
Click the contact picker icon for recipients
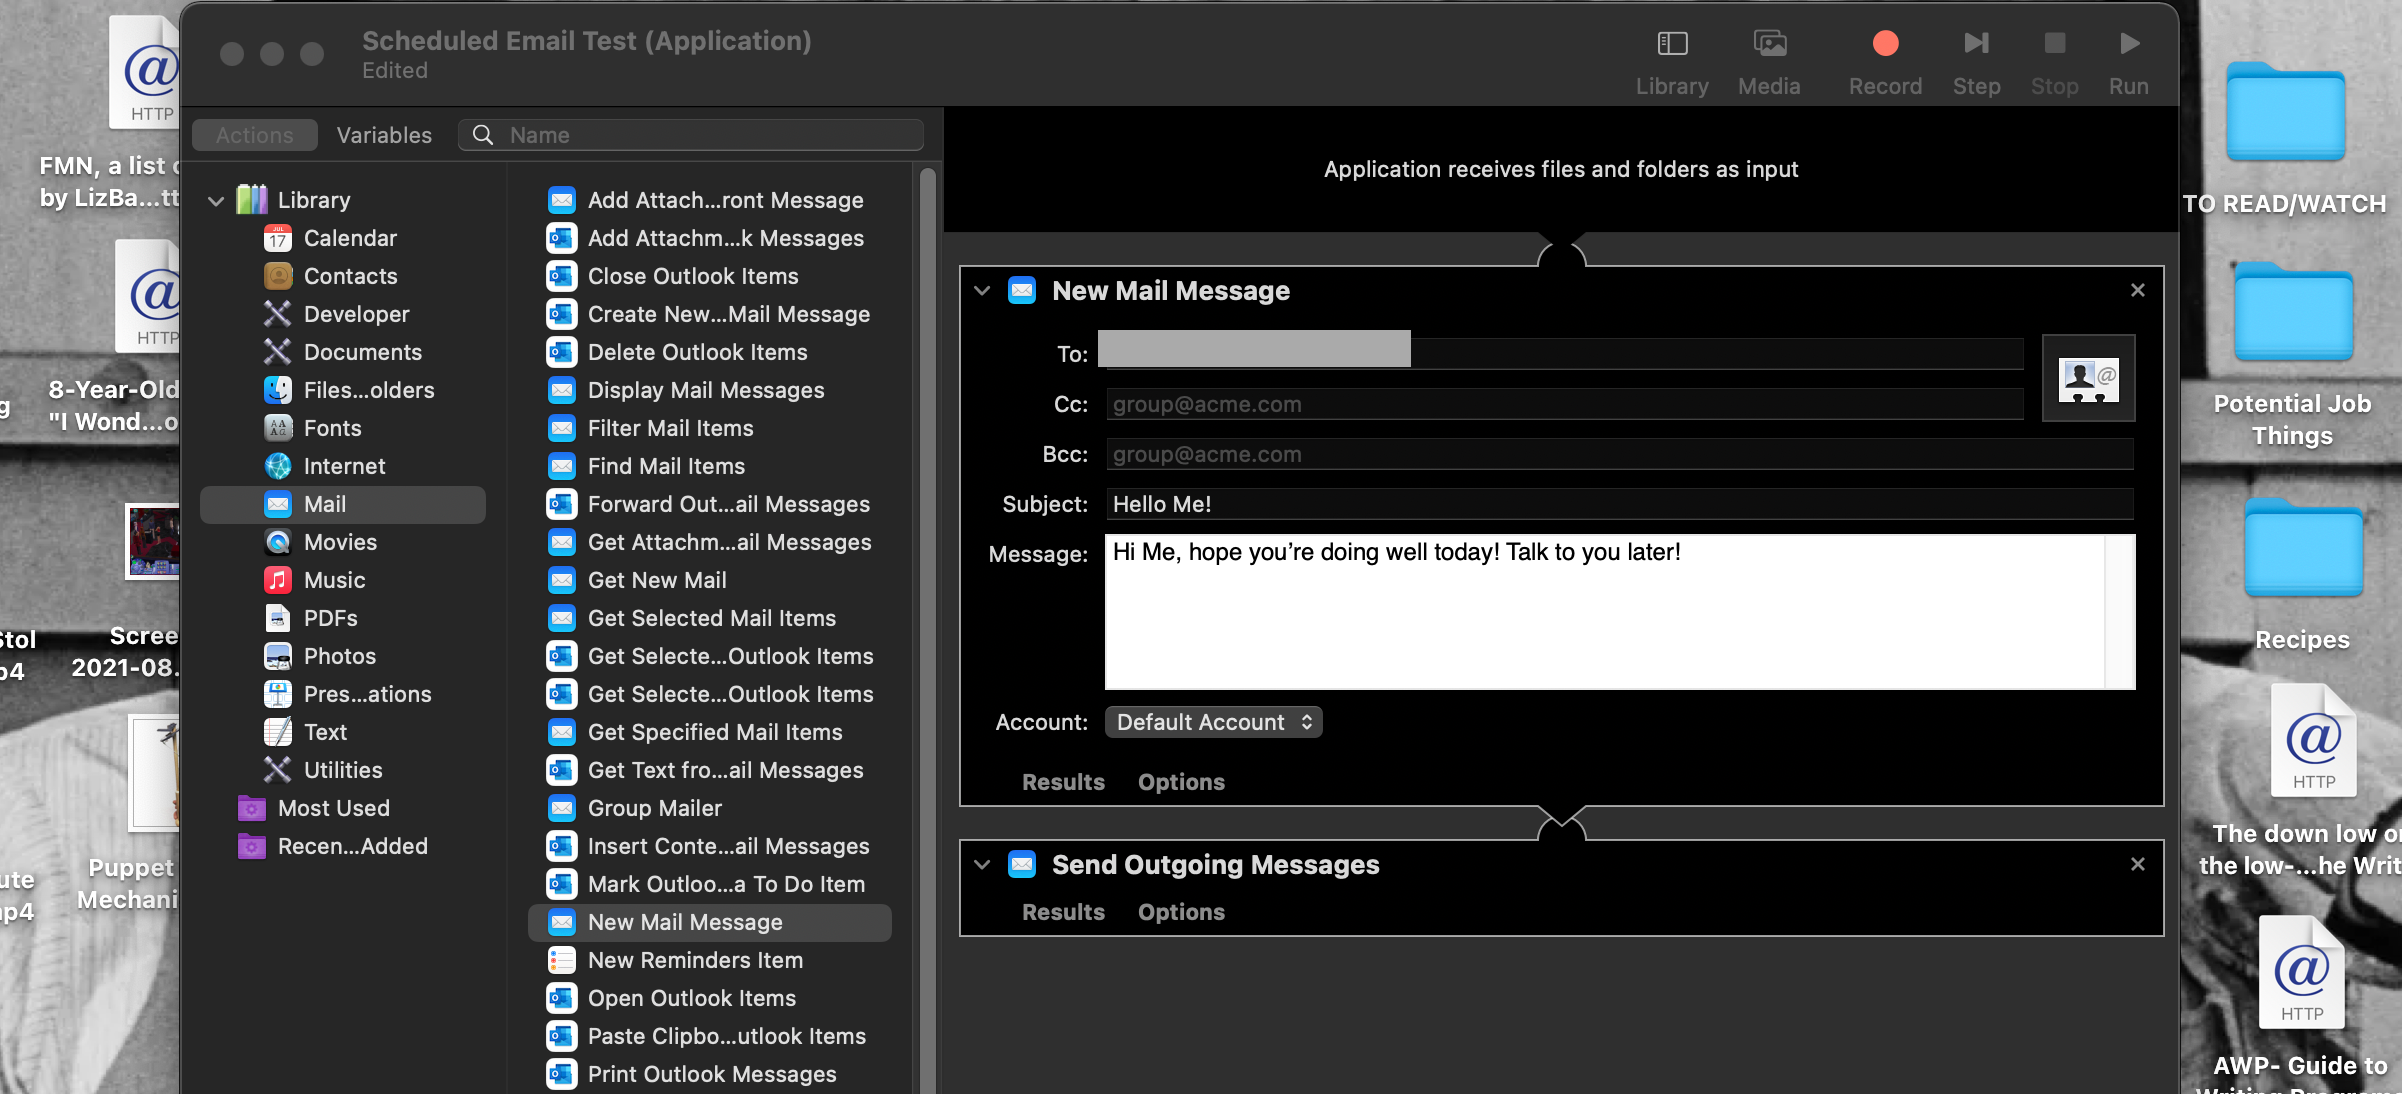pos(2086,377)
